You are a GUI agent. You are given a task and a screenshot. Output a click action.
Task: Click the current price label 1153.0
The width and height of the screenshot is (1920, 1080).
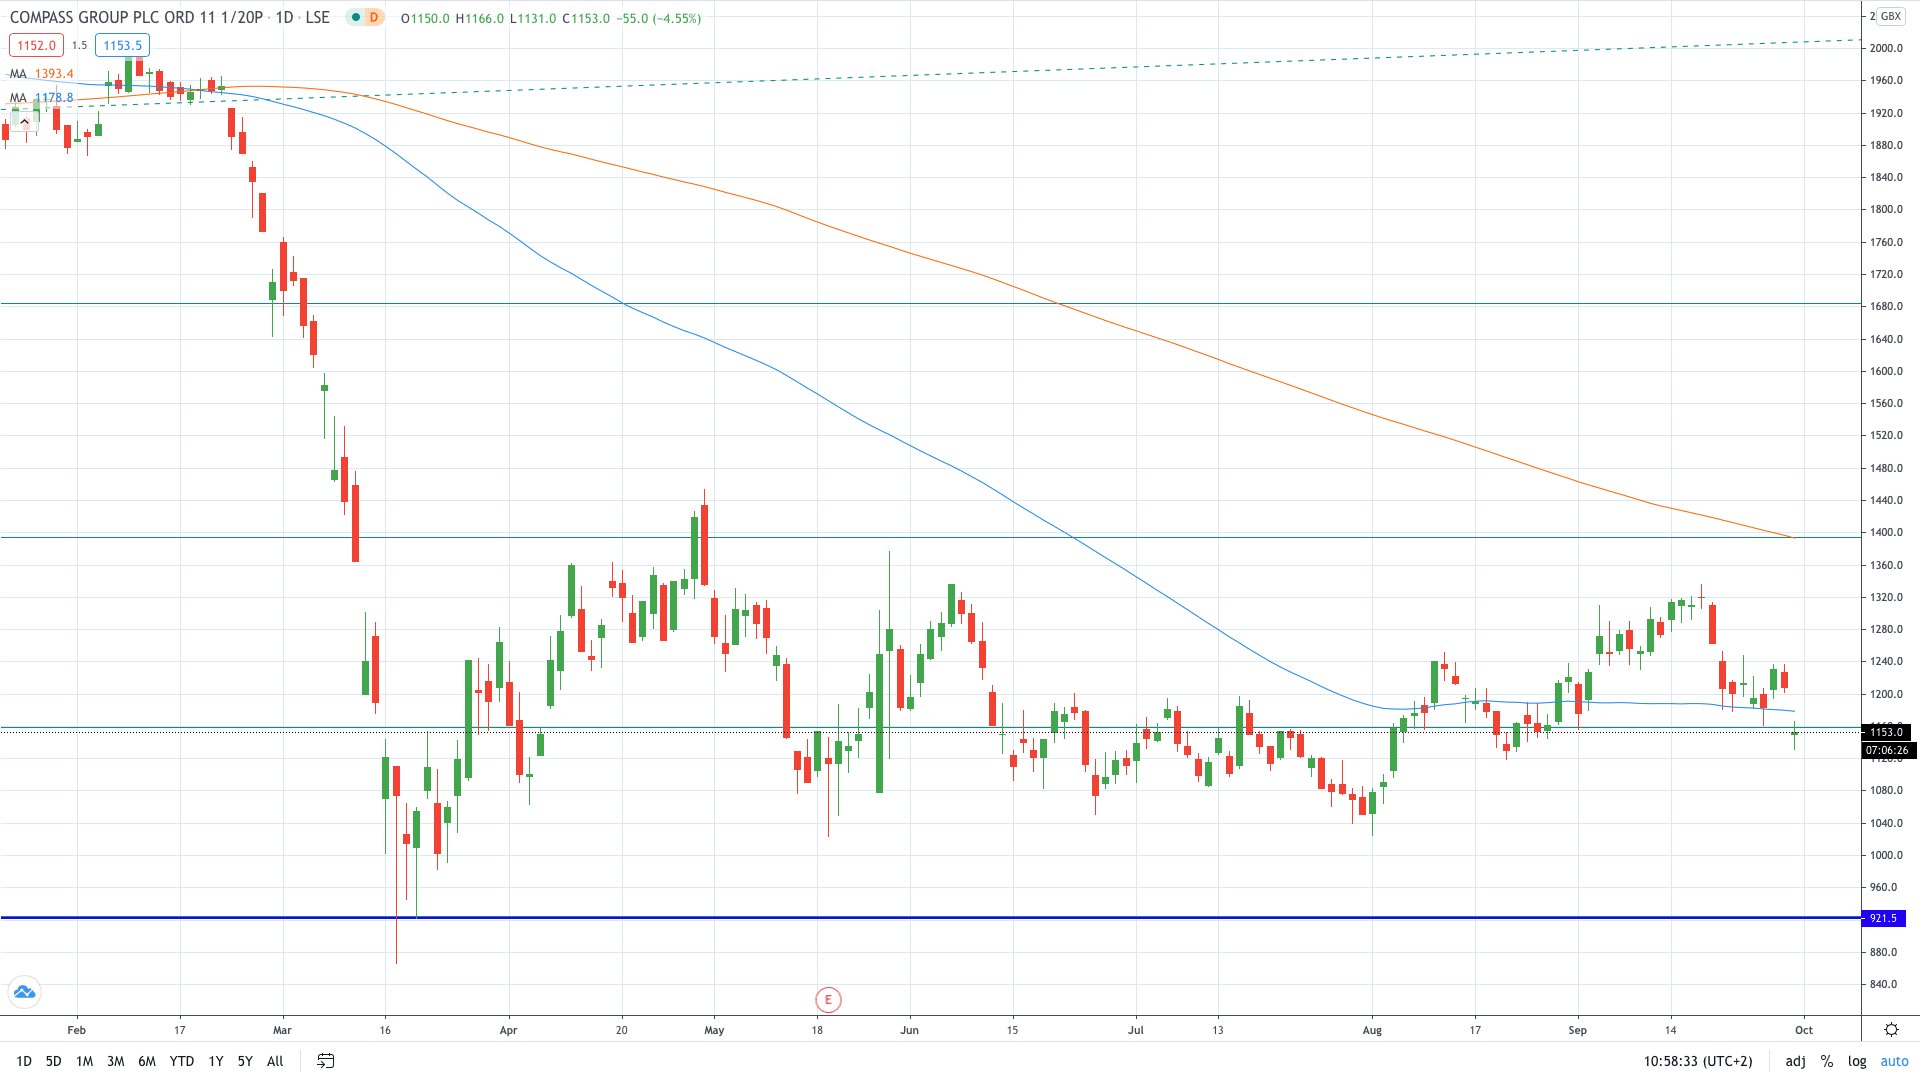click(1887, 732)
